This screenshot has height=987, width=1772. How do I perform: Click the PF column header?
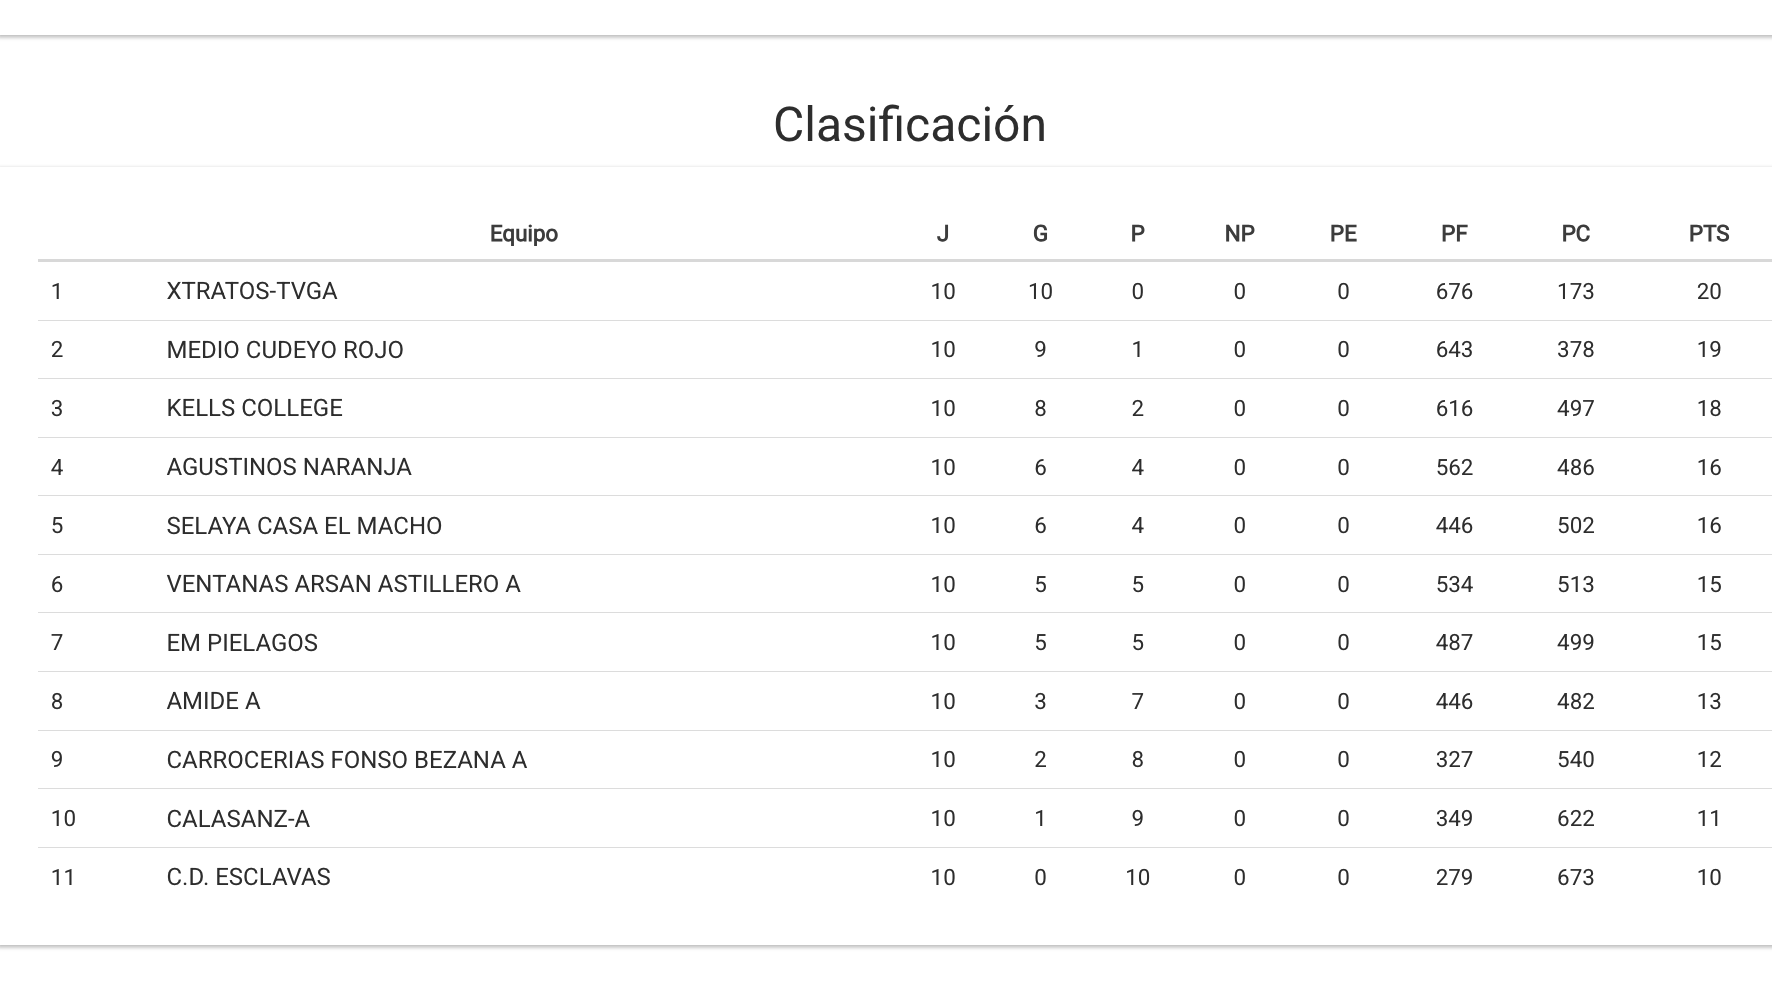[x=1453, y=234]
